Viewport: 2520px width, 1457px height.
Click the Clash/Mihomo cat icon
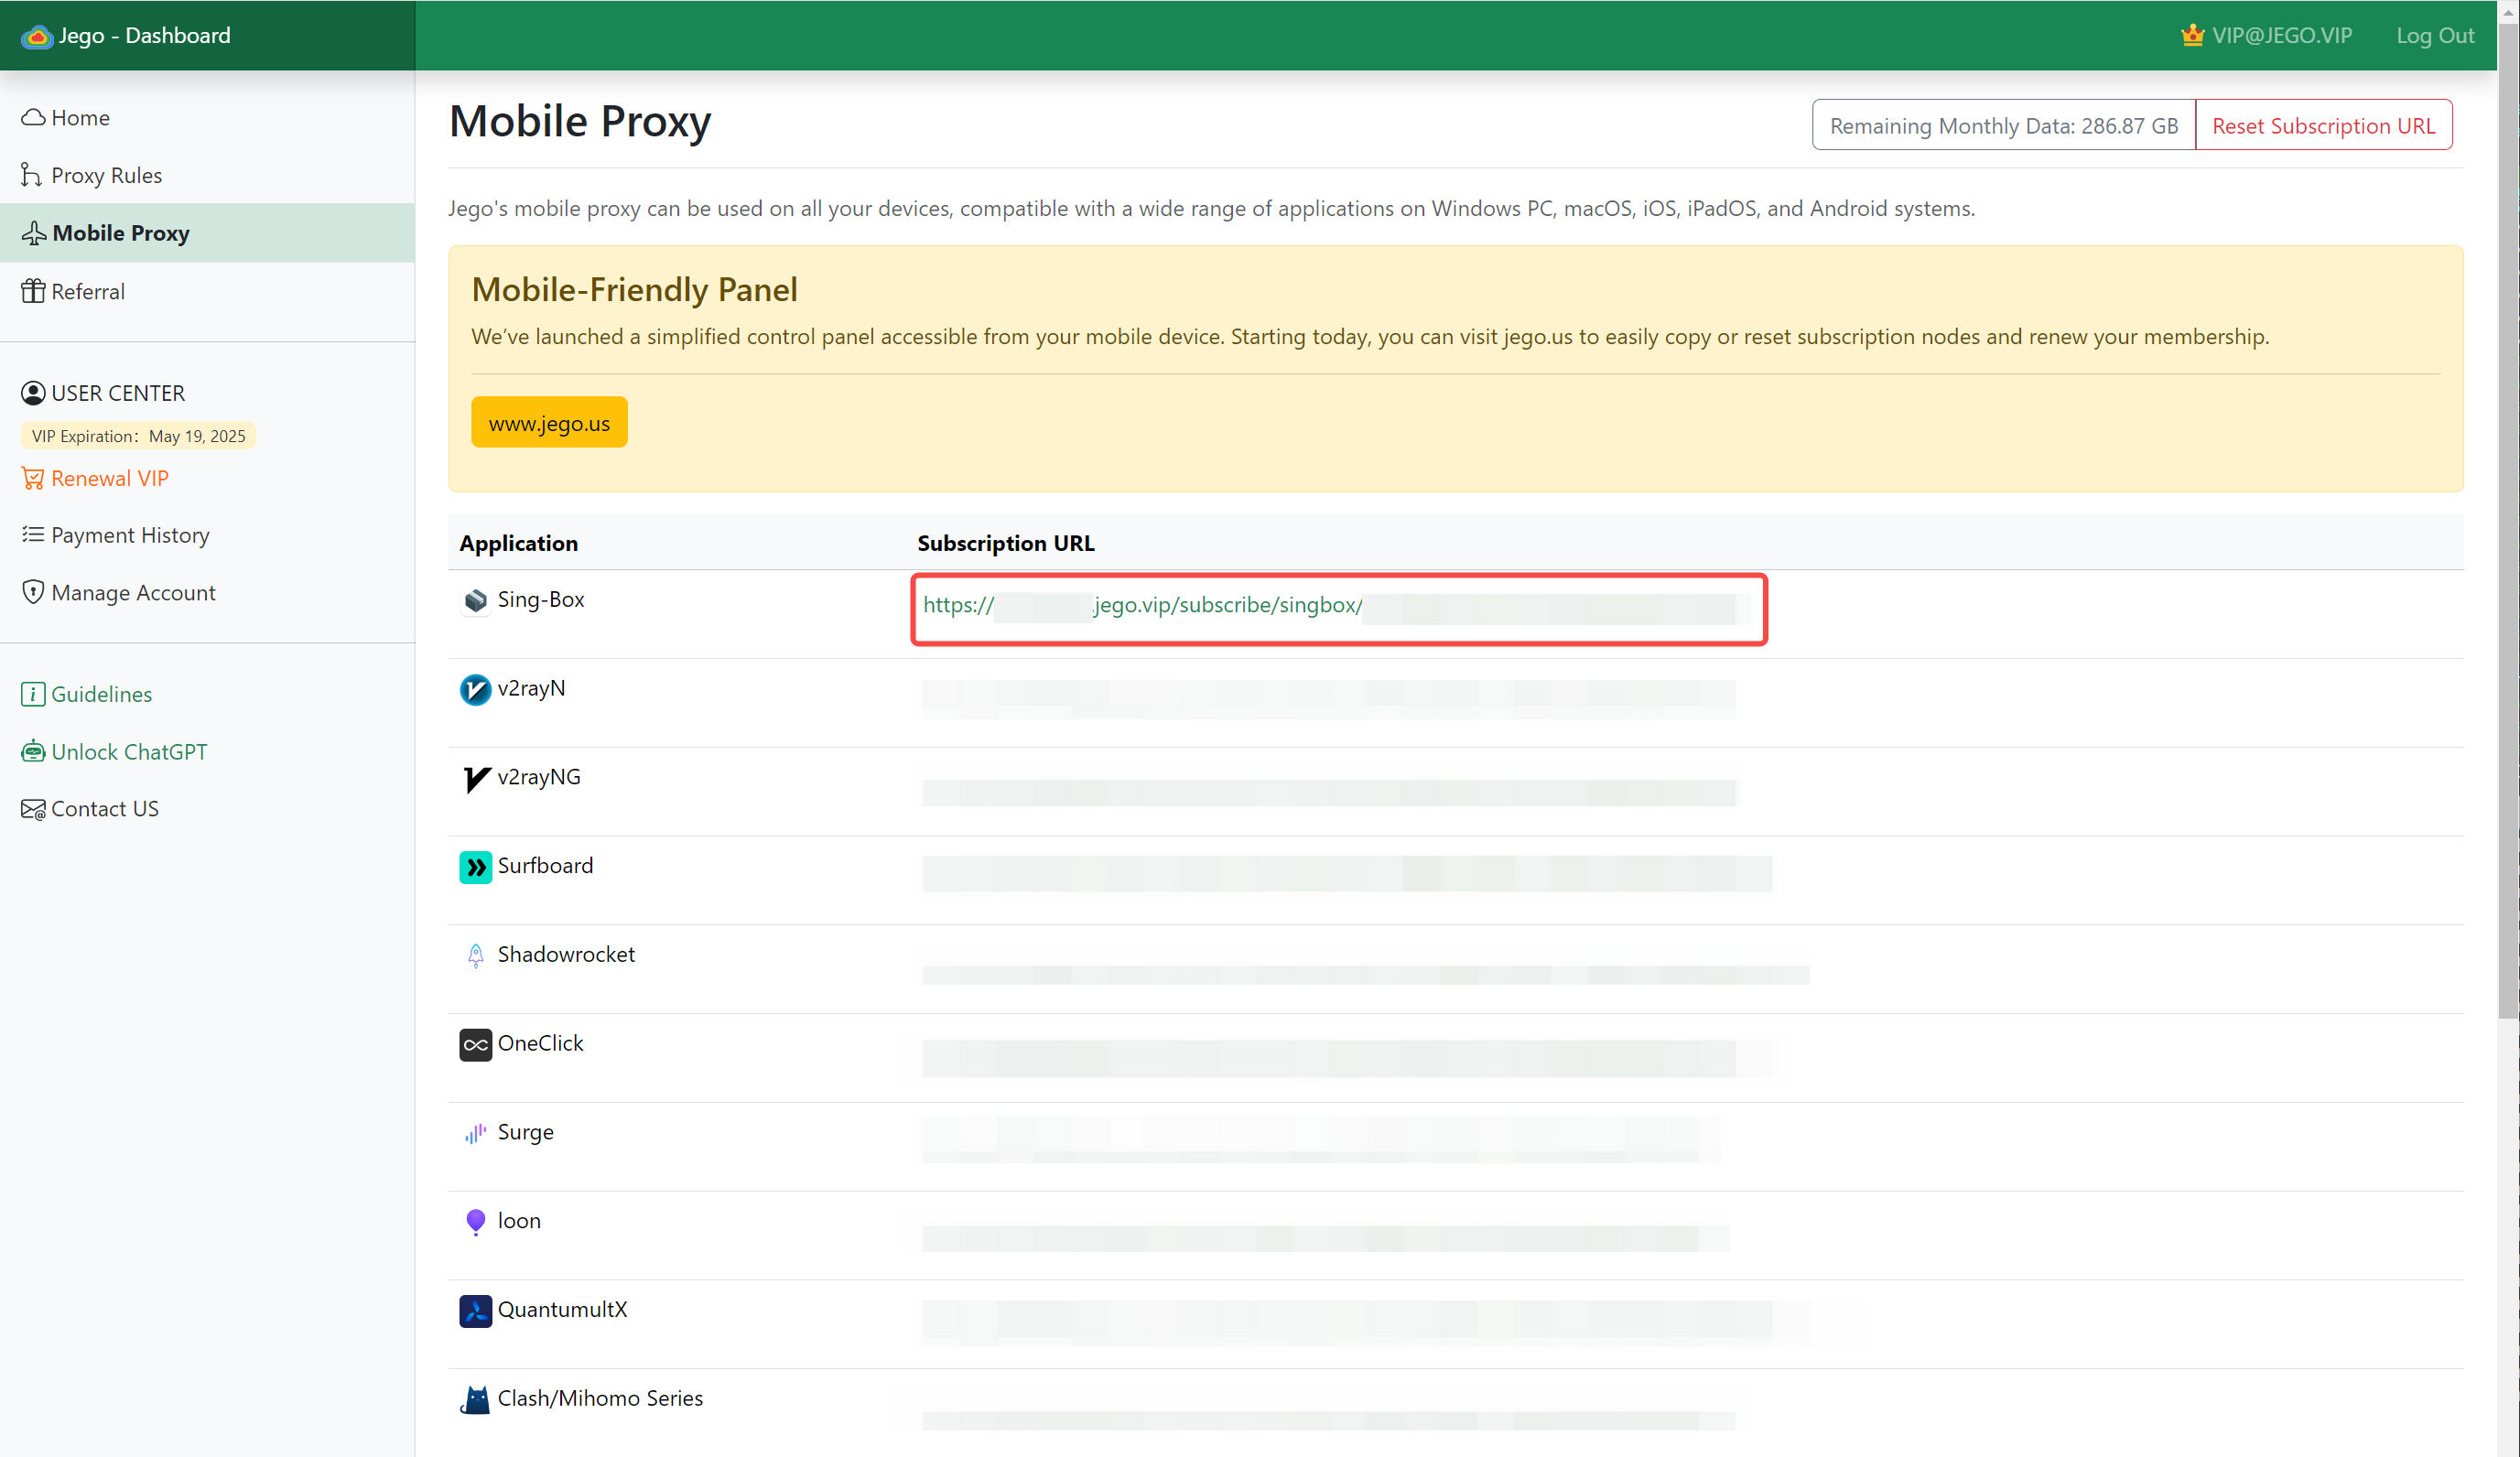click(475, 1399)
